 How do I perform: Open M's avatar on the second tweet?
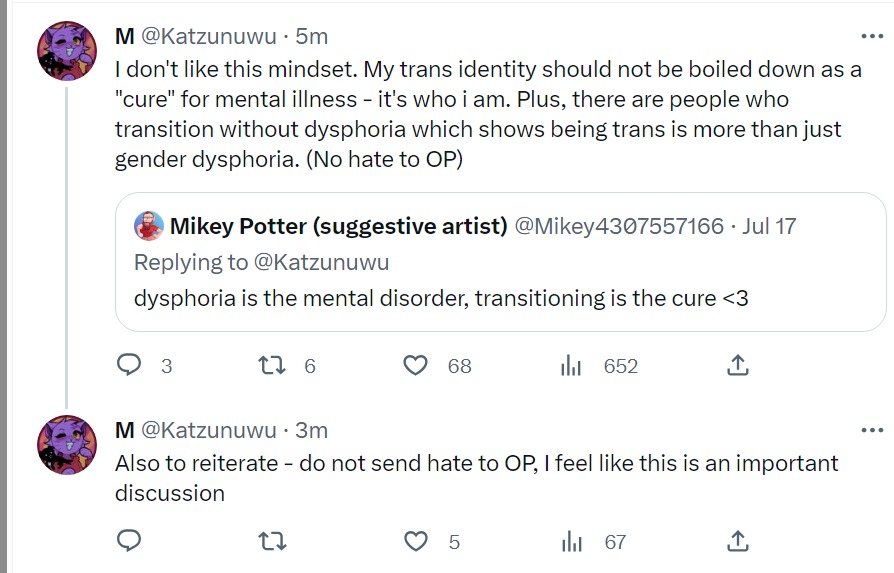pyautogui.click(x=67, y=445)
